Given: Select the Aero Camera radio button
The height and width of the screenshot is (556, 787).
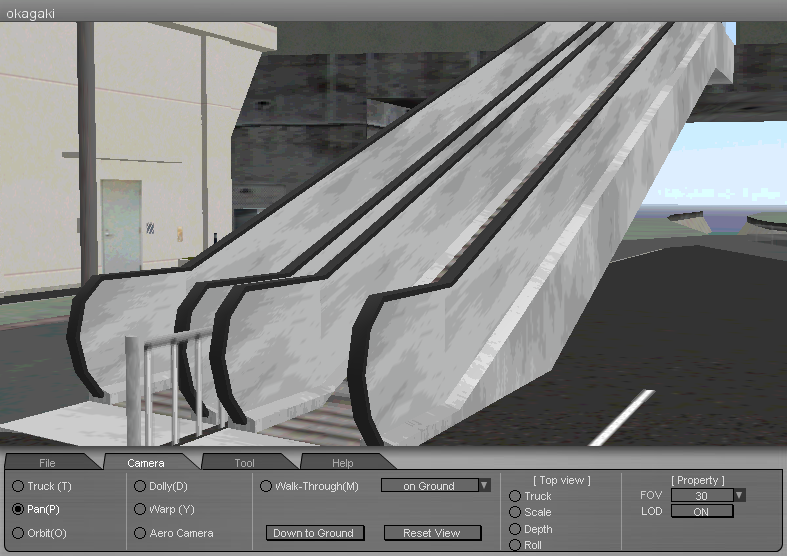Looking at the screenshot, I should [140, 533].
